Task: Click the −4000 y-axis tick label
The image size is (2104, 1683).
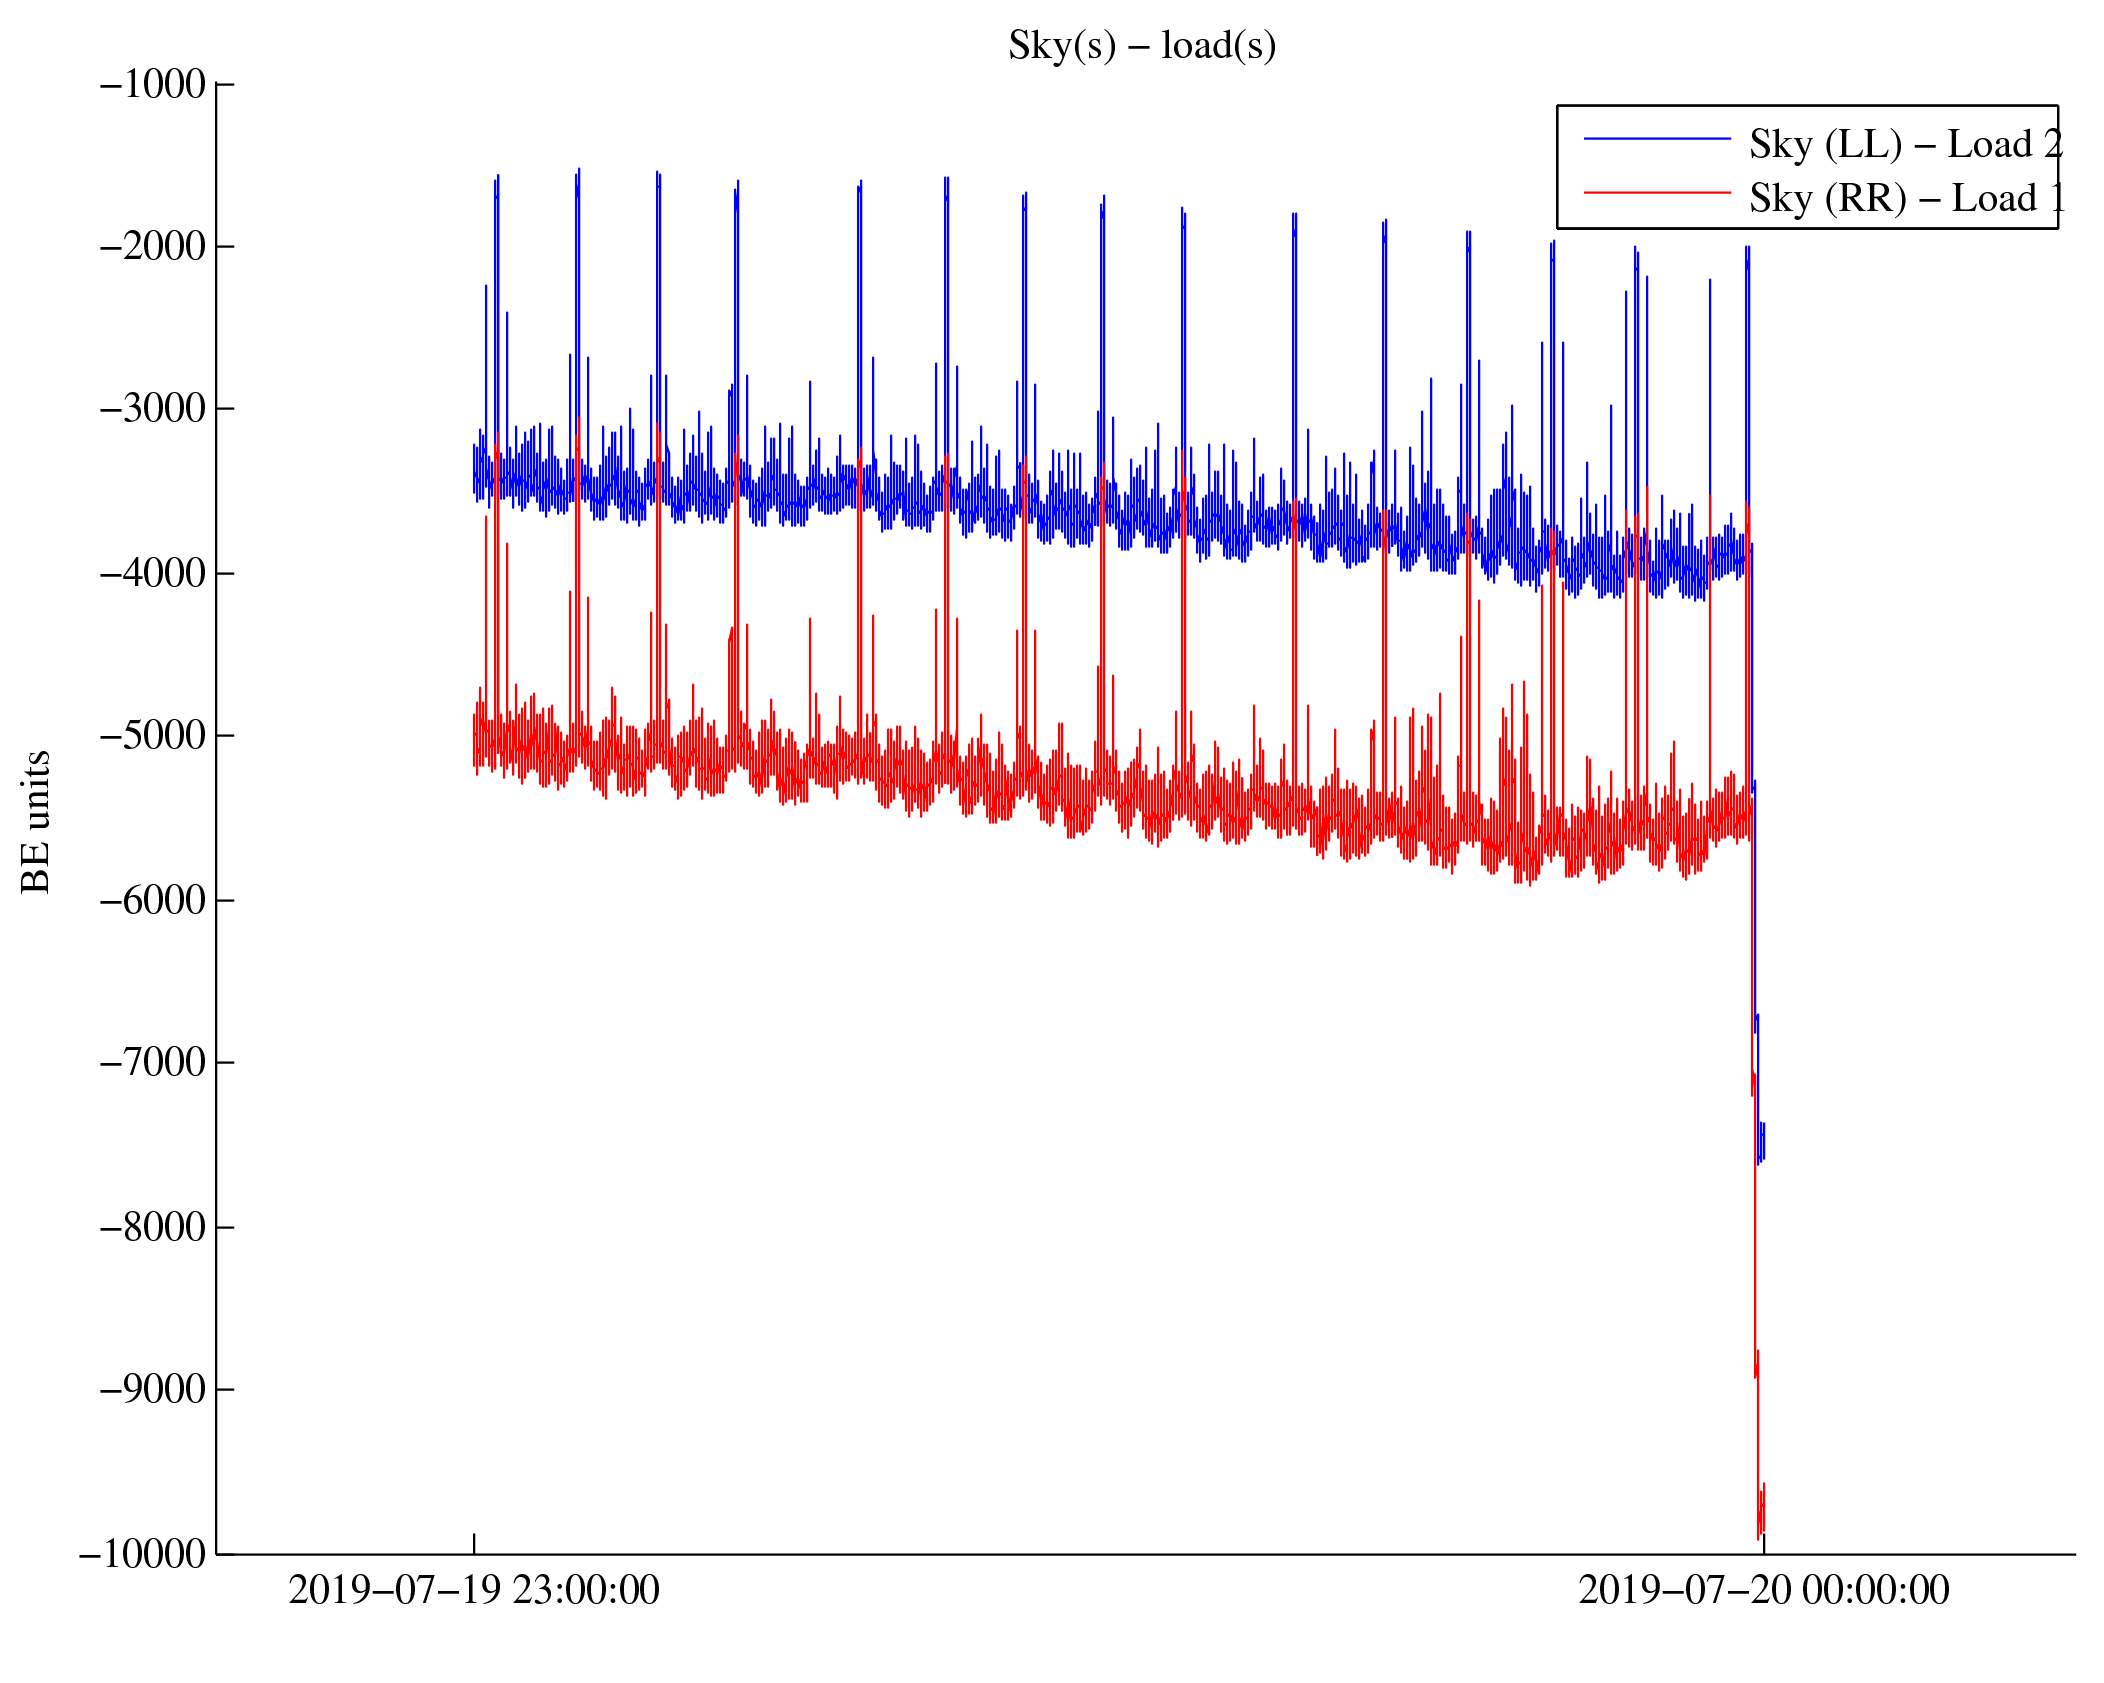Action: 153,573
